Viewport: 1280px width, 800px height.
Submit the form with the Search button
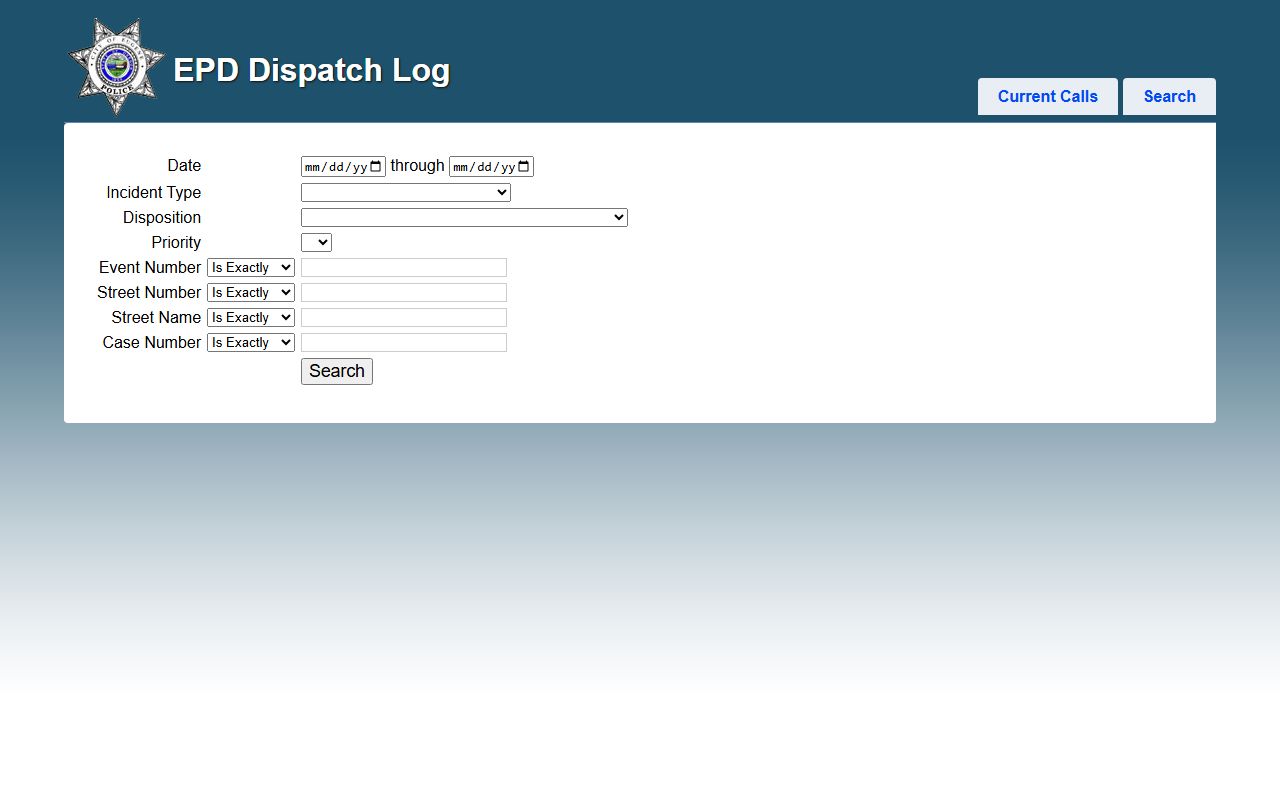point(337,371)
